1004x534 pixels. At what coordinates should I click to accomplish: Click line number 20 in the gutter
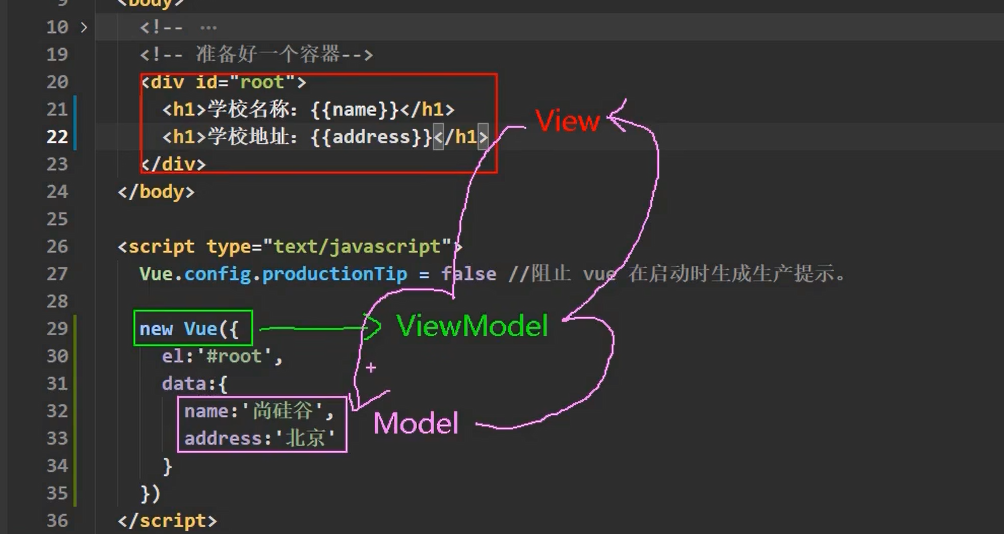[x=57, y=82]
